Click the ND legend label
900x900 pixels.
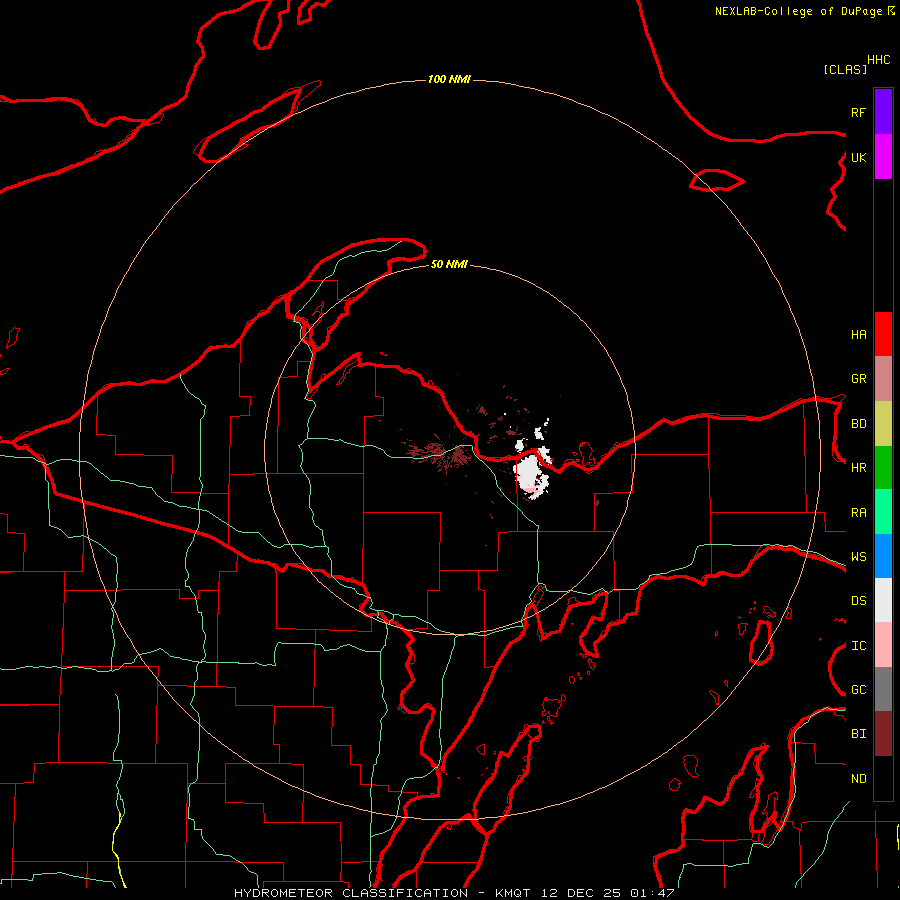(x=858, y=779)
